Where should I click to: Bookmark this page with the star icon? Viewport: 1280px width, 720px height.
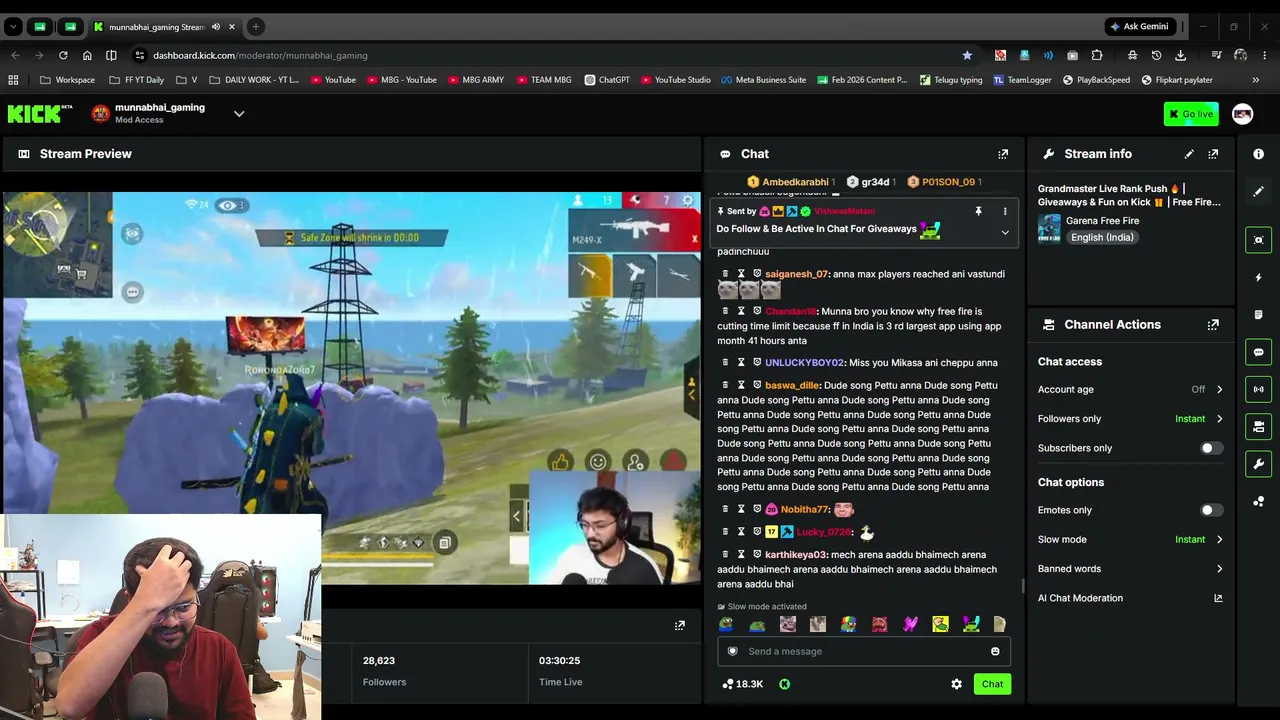click(967, 55)
